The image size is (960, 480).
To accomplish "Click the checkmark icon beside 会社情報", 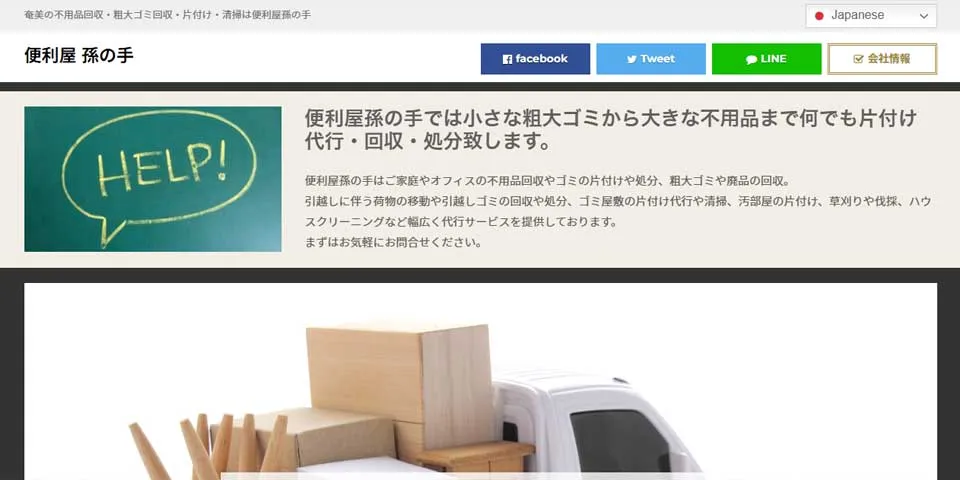I will [858, 59].
